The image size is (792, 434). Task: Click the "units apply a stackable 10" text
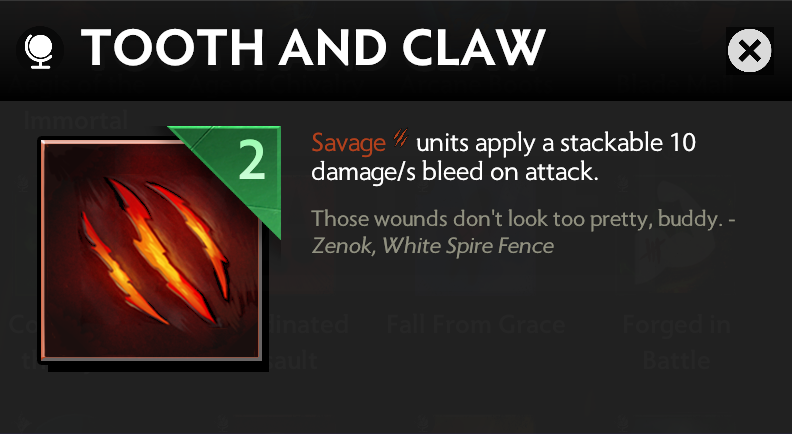(556, 143)
